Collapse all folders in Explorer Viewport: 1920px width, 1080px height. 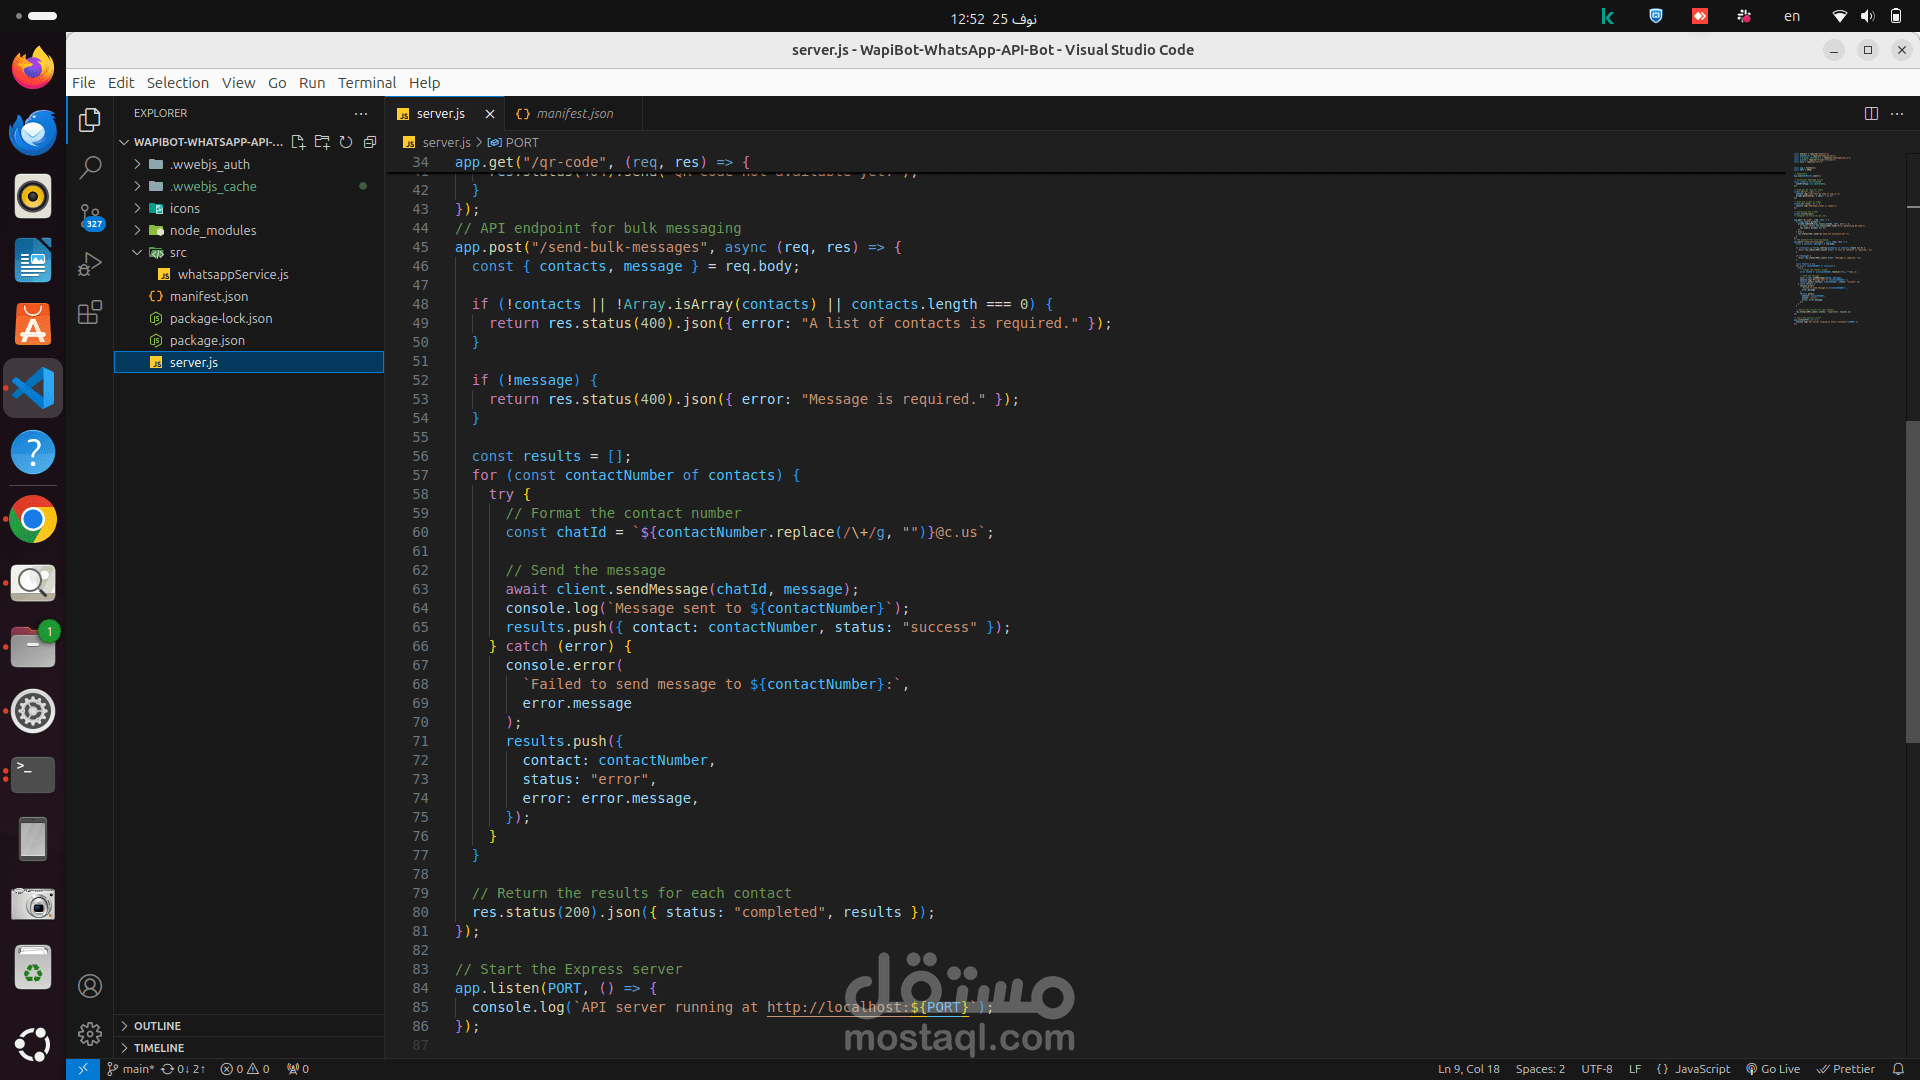pyautogui.click(x=370, y=142)
